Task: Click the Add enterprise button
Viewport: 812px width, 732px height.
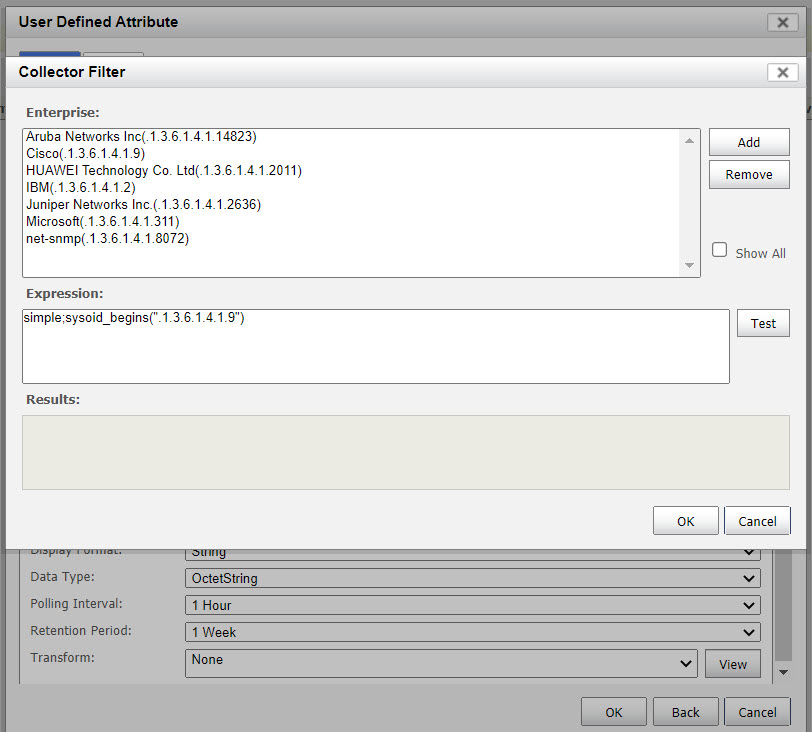Action: 749,142
